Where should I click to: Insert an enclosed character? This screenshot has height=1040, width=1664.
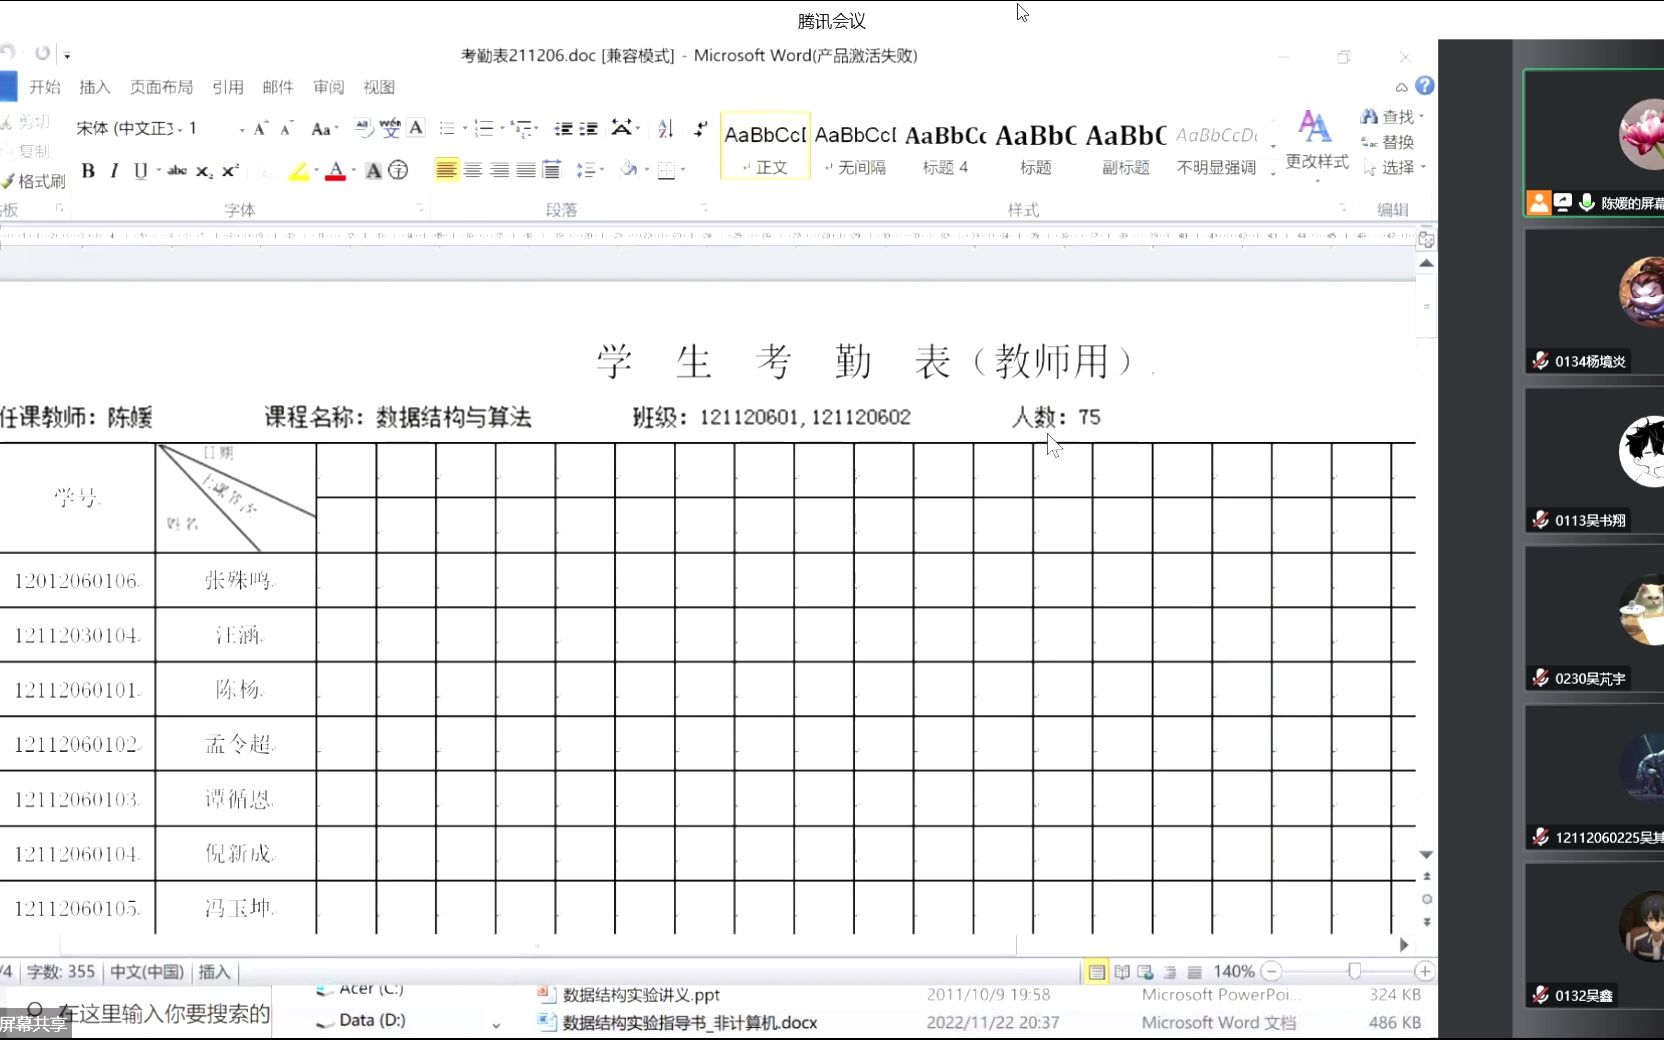click(x=398, y=171)
